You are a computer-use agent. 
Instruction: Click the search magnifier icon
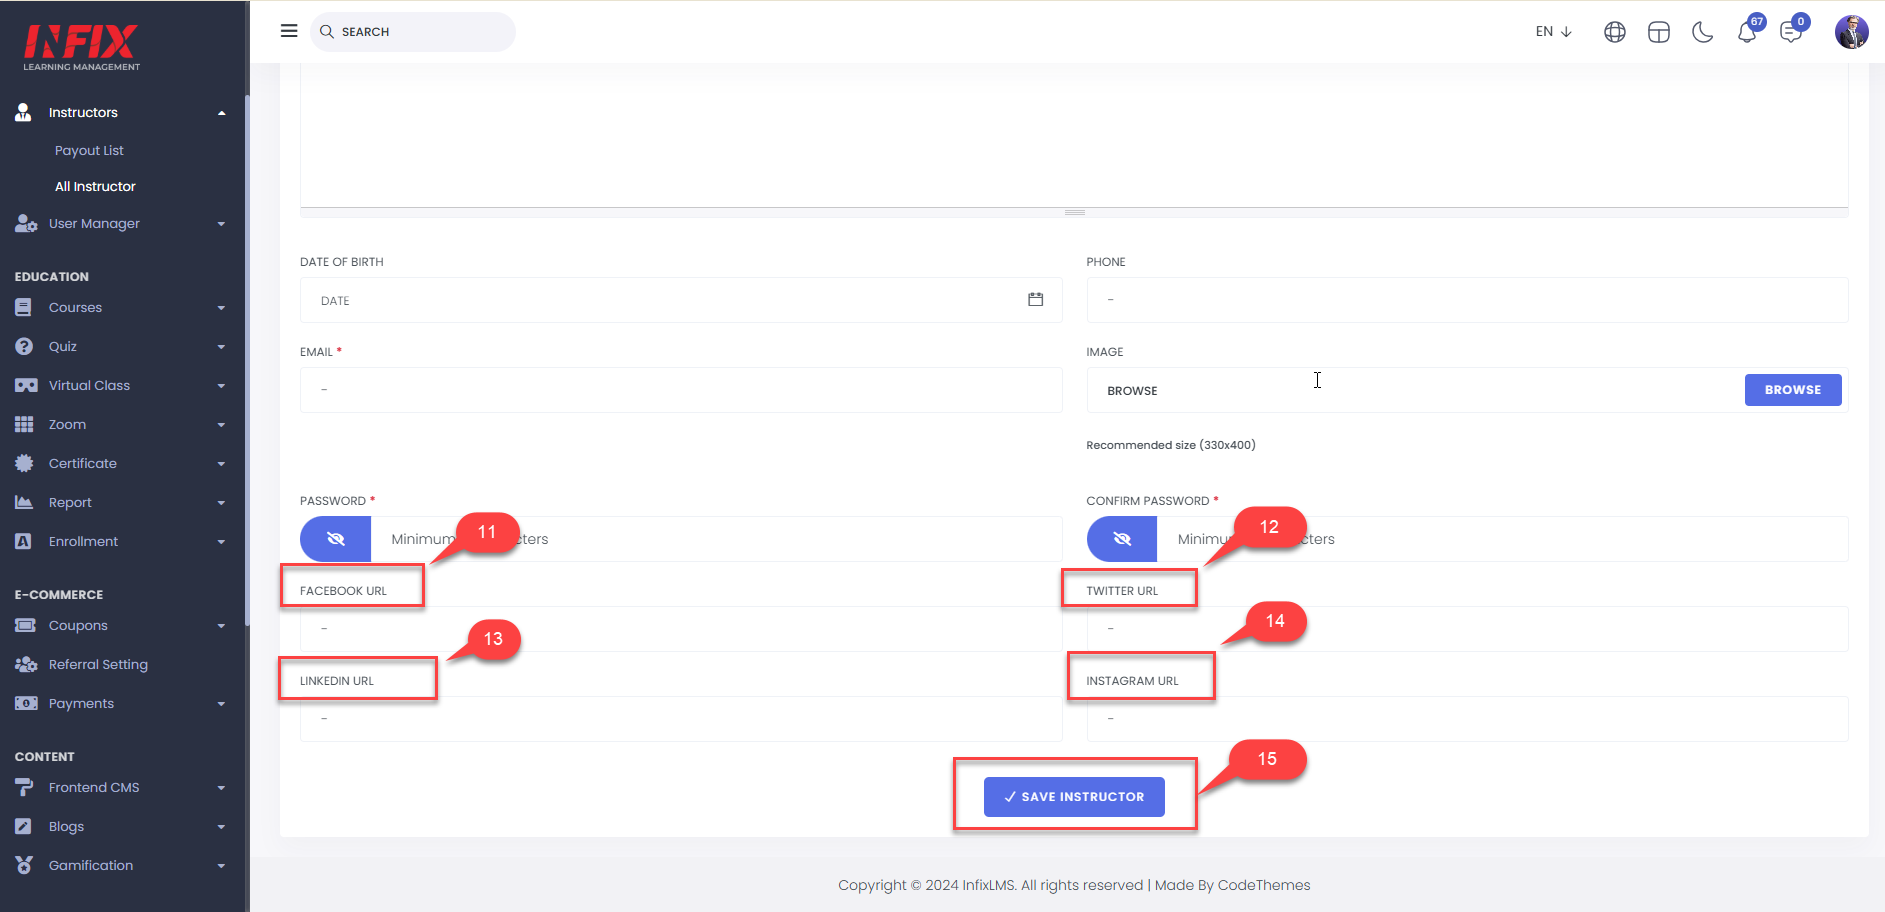327,32
